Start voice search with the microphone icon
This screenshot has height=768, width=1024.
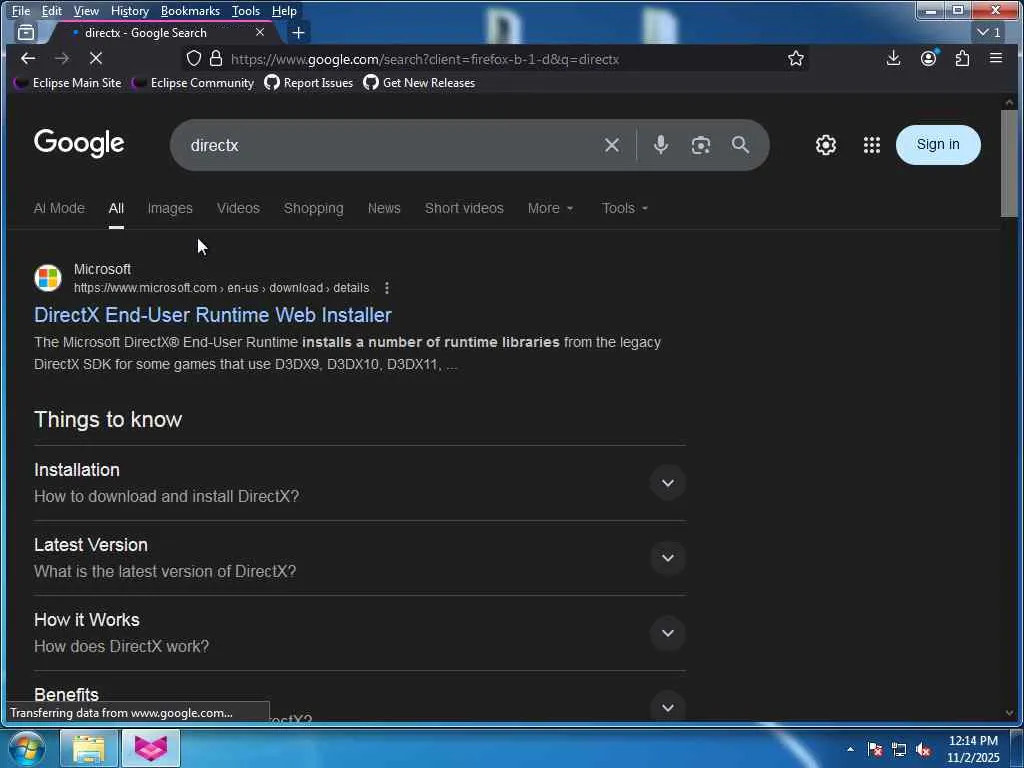(660, 145)
